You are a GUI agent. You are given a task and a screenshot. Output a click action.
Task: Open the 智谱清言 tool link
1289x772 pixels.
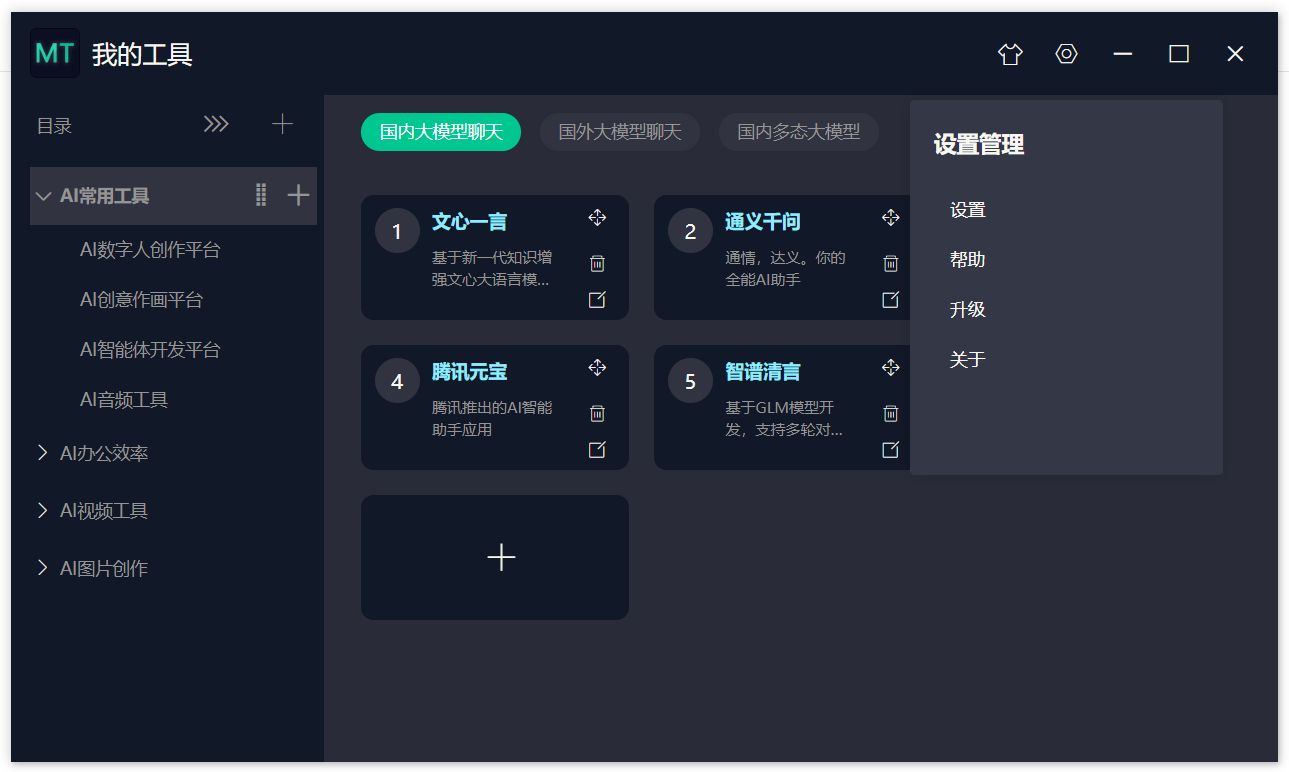(x=763, y=372)
